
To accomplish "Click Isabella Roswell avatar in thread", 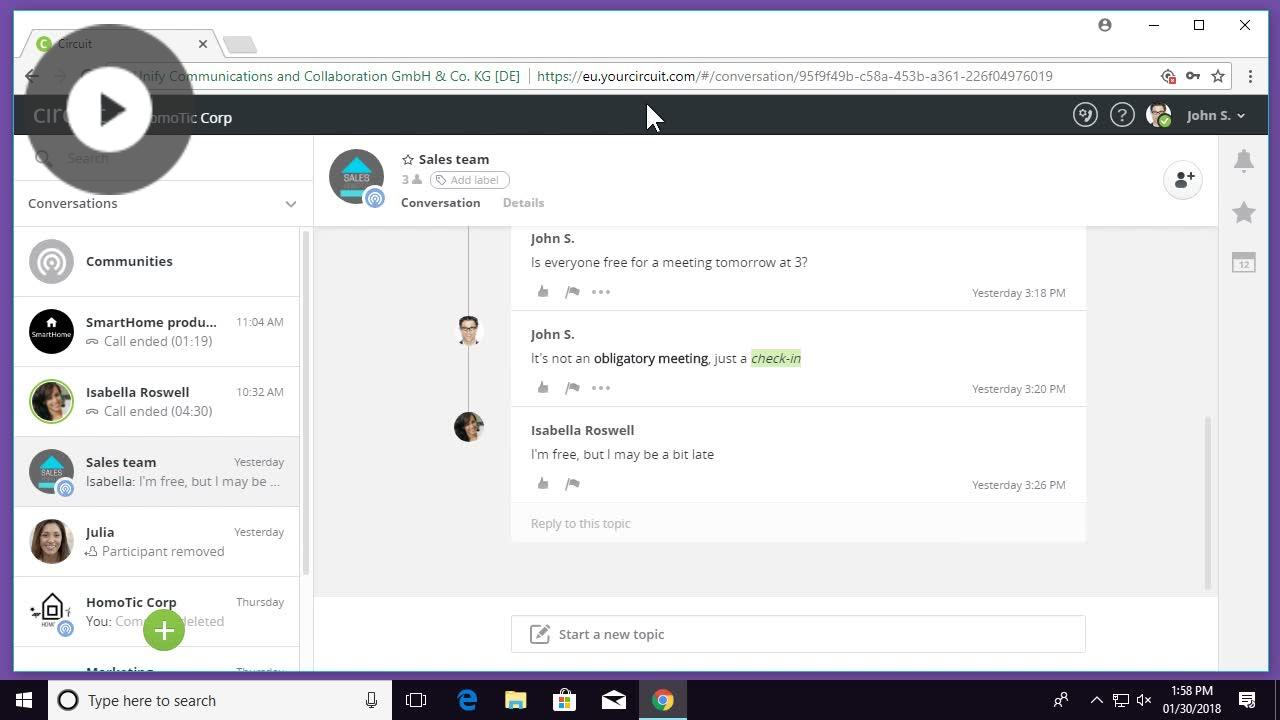I will (x=468, y=427).
